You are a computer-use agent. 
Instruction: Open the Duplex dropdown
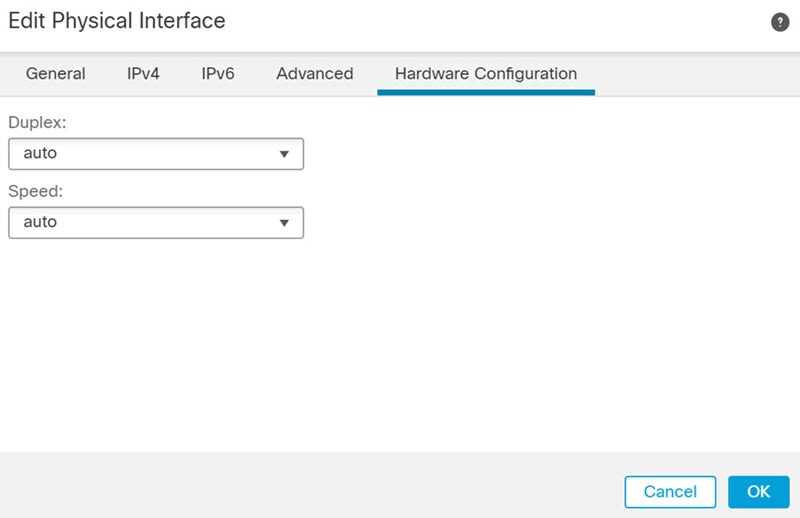pos(156,154)
